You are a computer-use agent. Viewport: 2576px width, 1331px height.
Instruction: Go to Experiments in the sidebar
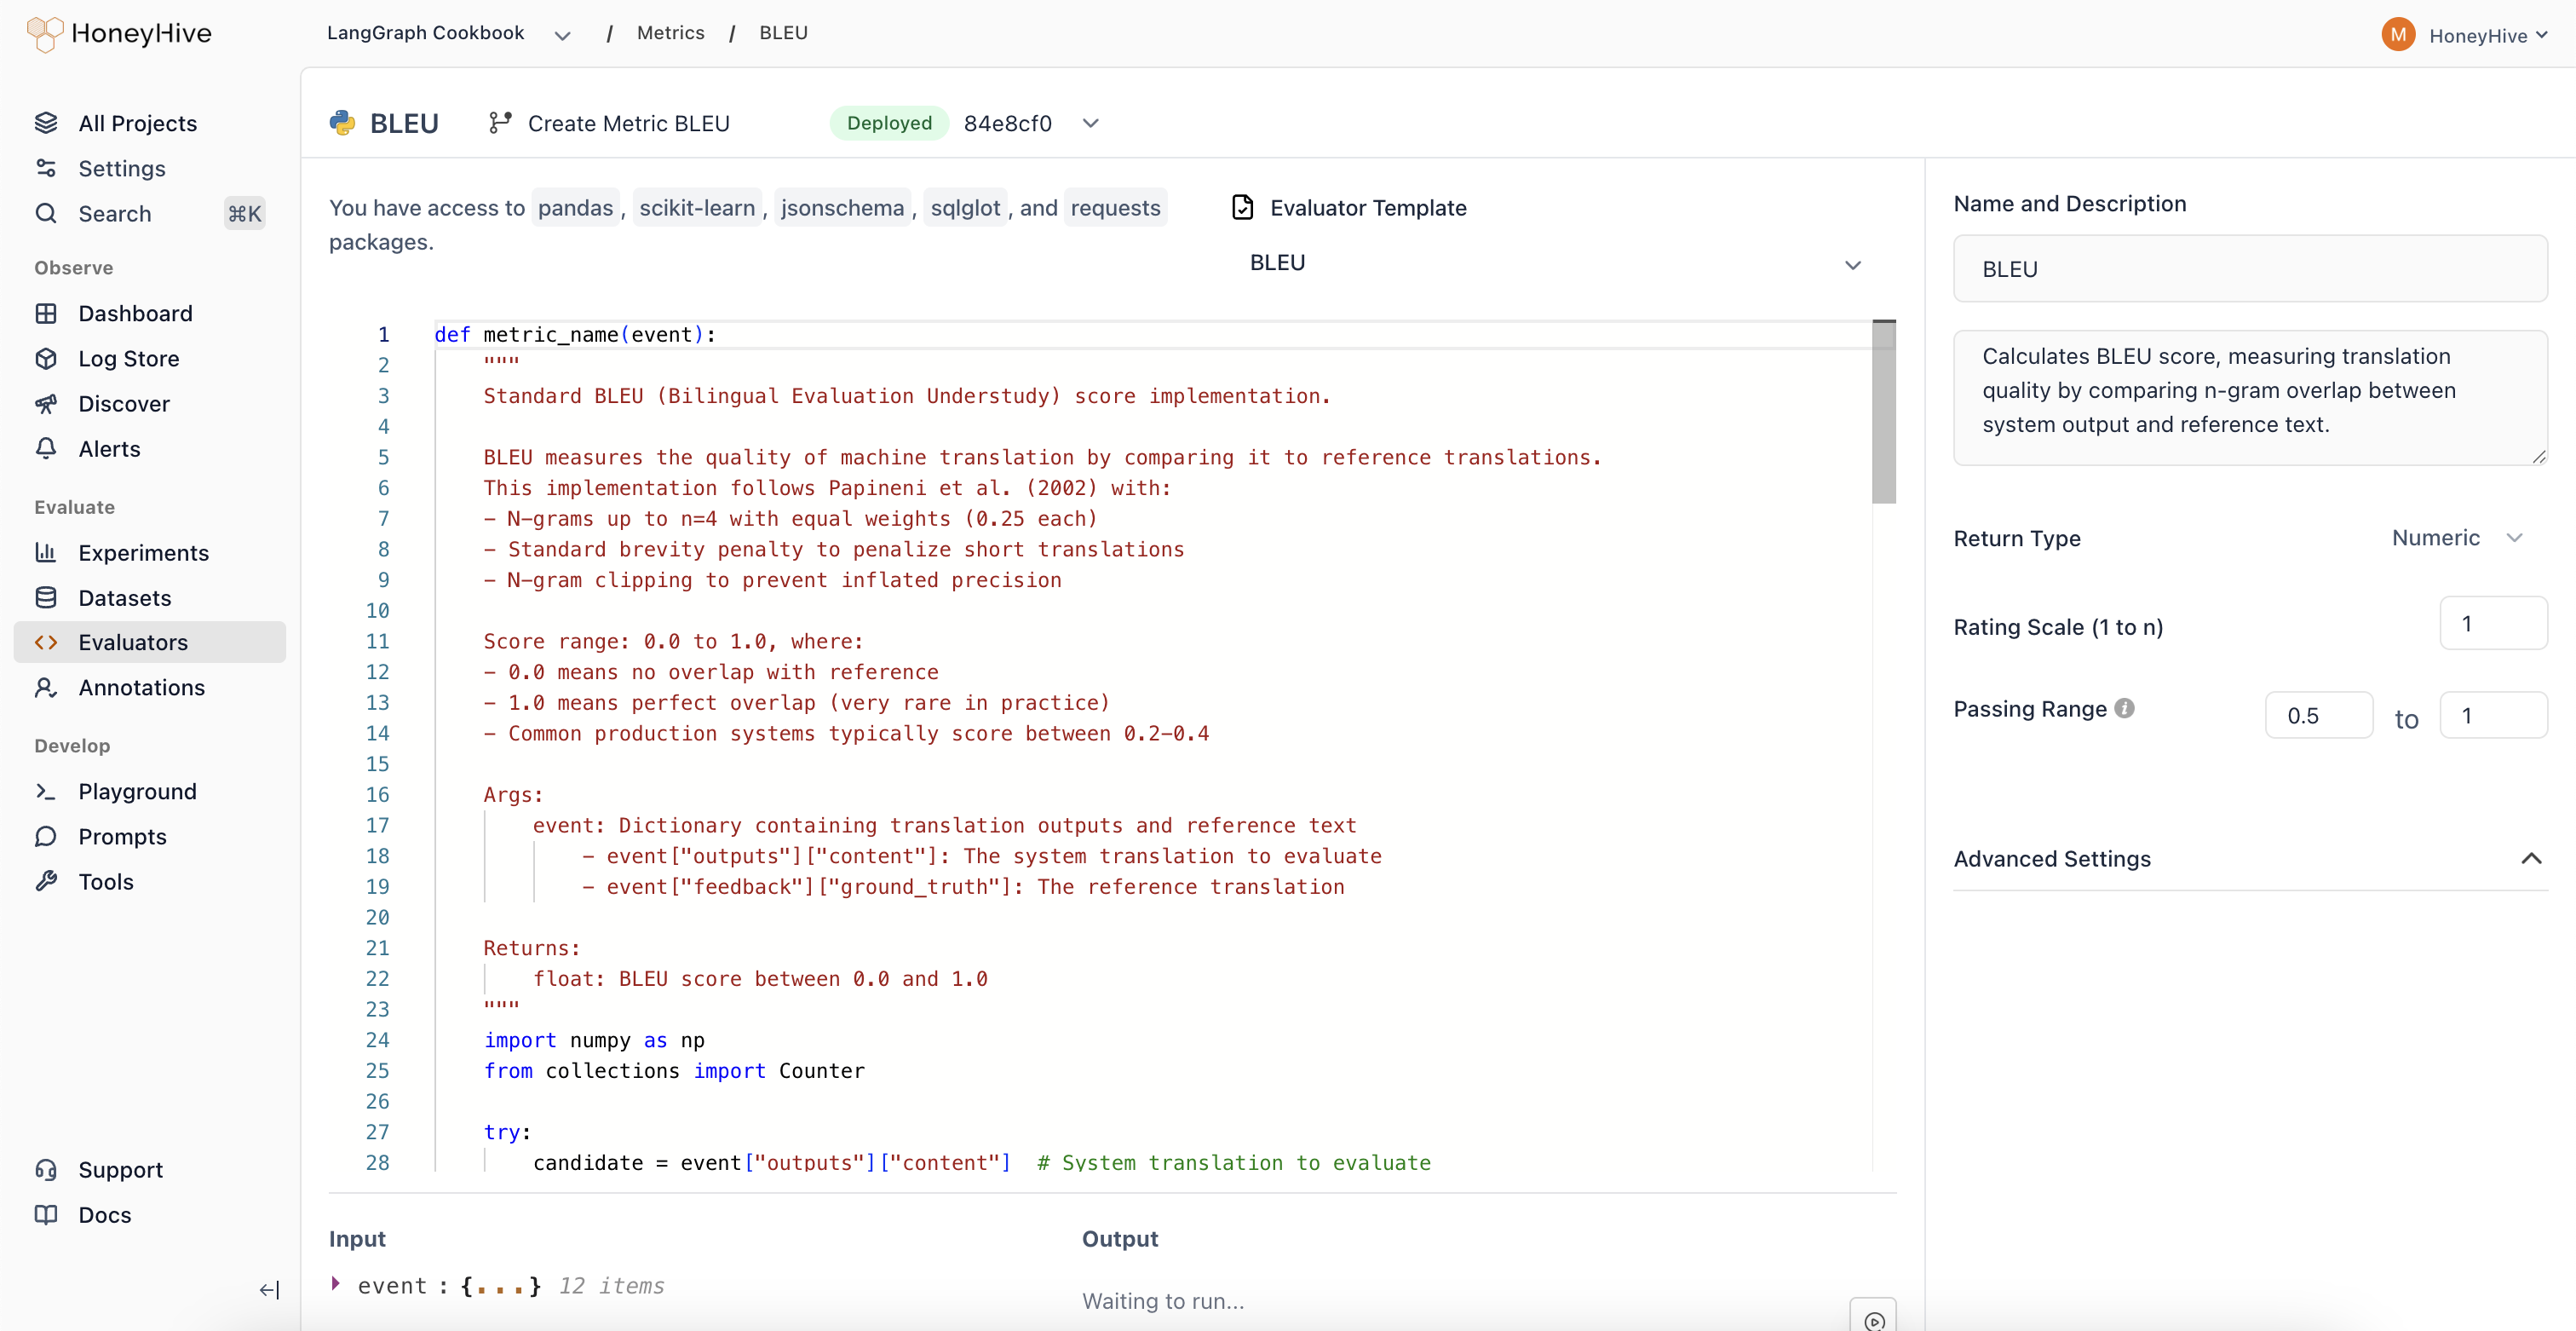[x=143, y=553]
